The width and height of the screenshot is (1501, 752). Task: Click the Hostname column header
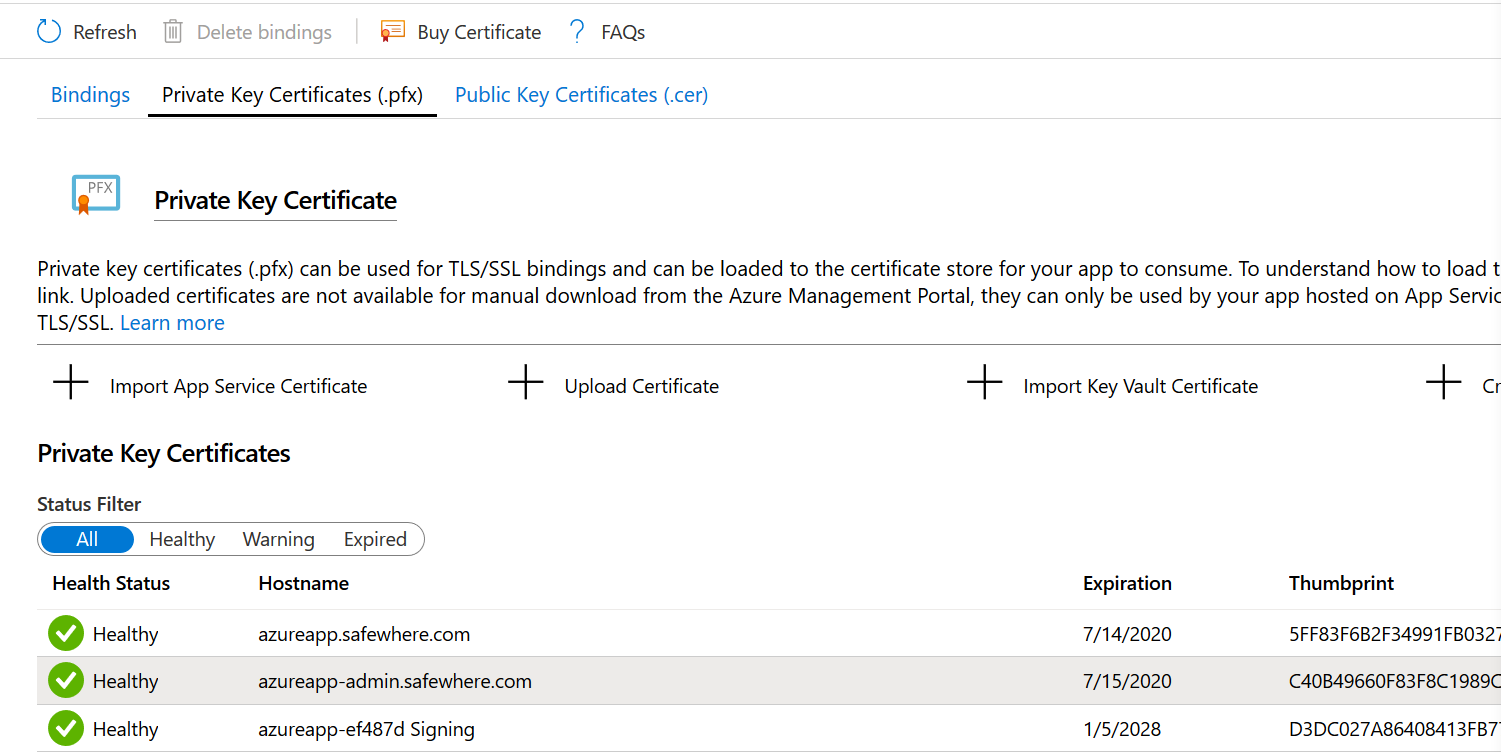coord(303,583)
